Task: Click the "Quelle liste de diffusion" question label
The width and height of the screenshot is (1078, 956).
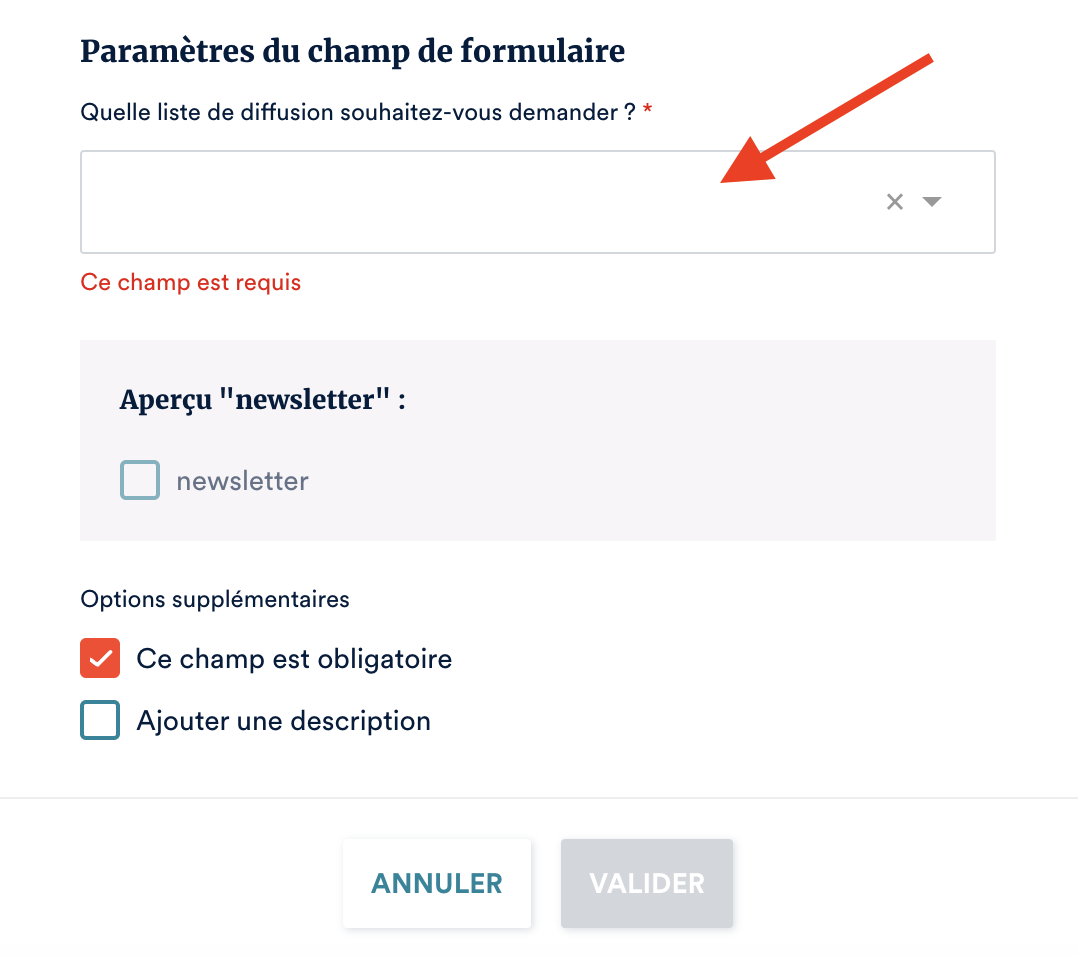Action: (358, 112)
